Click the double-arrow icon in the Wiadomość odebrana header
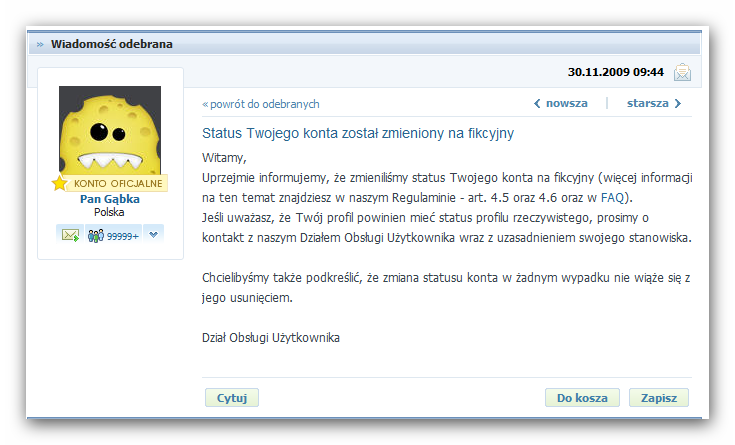735x445 pixels. coord(39,44)
